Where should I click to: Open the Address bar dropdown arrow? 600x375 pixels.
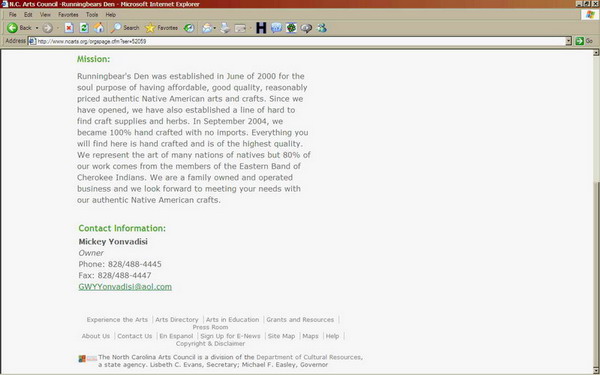pyautogui.click(x=569, y=41)
